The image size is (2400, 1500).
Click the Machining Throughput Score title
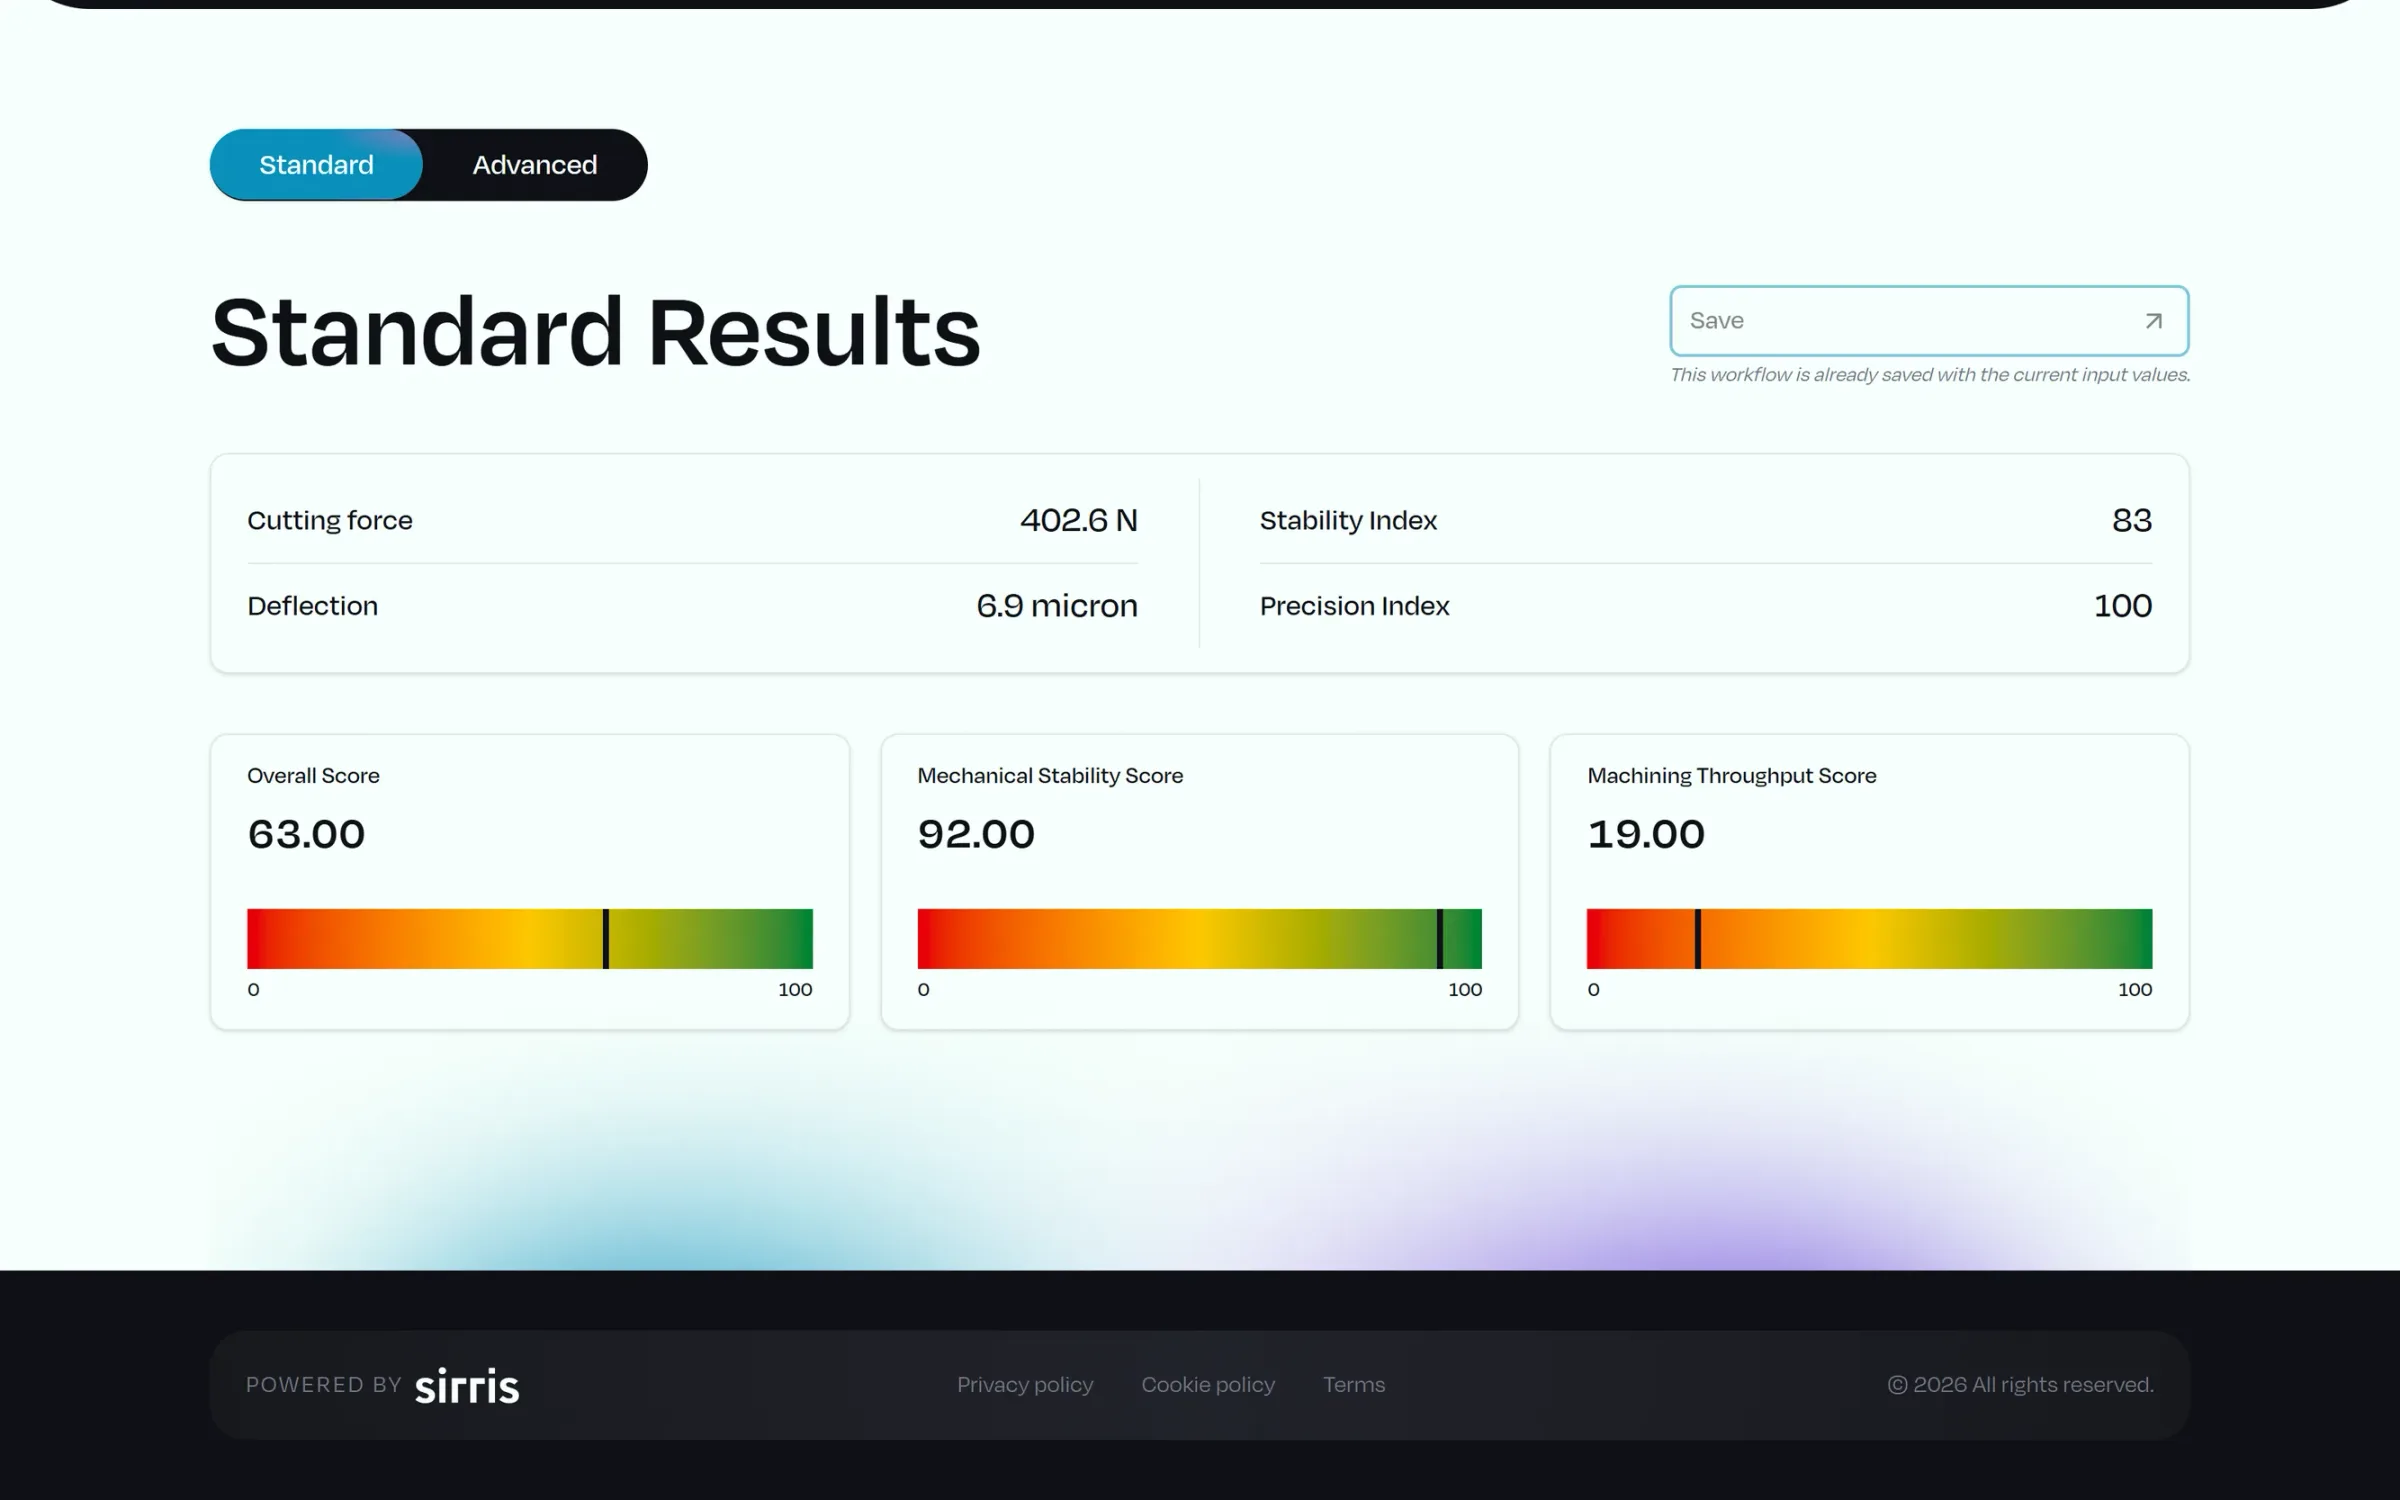[1732, 776]
